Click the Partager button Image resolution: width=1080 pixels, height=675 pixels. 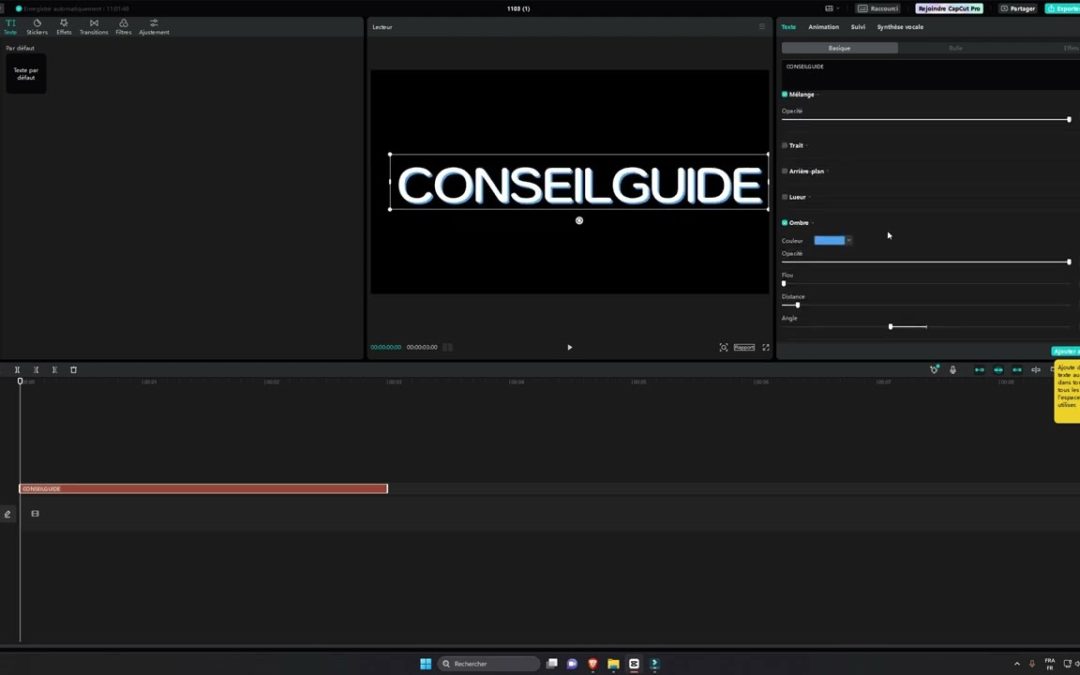[x=1018, y=8]
